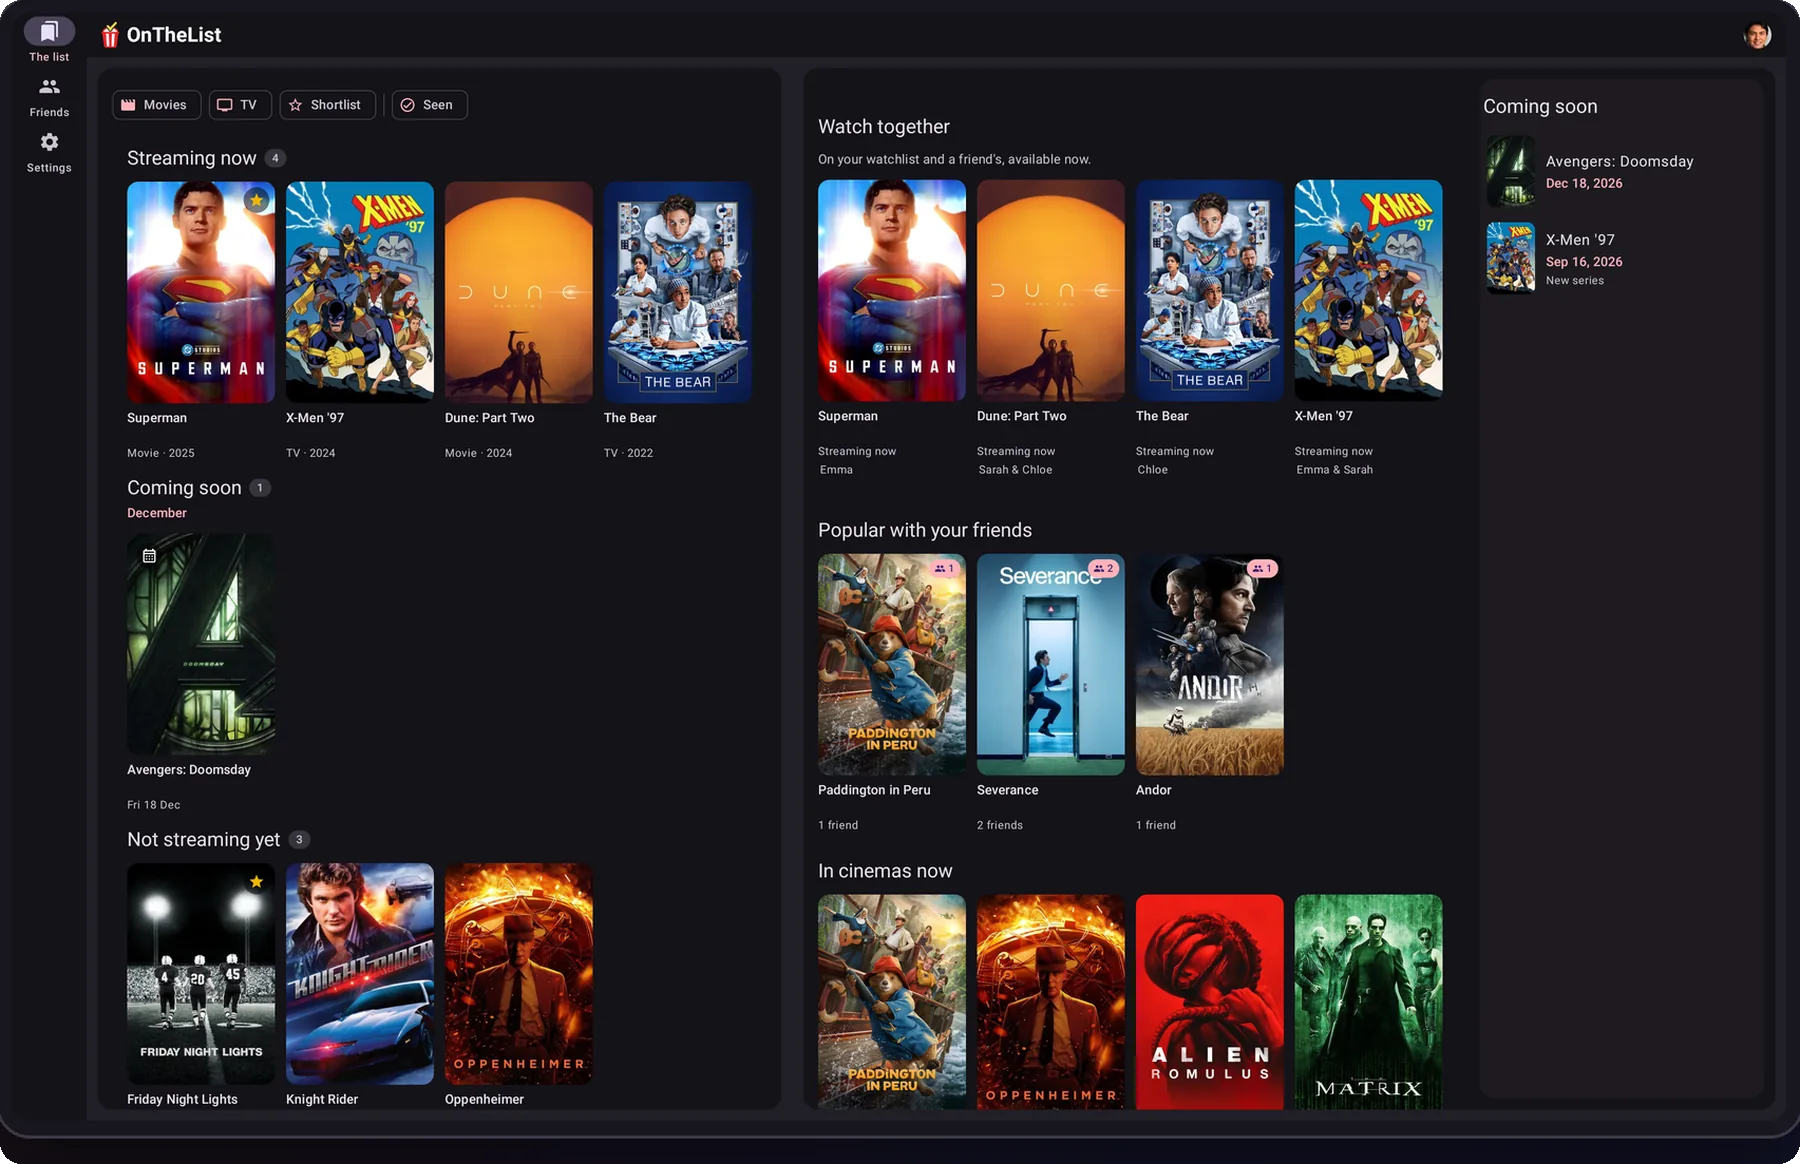
Task: Click the friends badge on Paddington in Peru
Action: coord(944,568)
